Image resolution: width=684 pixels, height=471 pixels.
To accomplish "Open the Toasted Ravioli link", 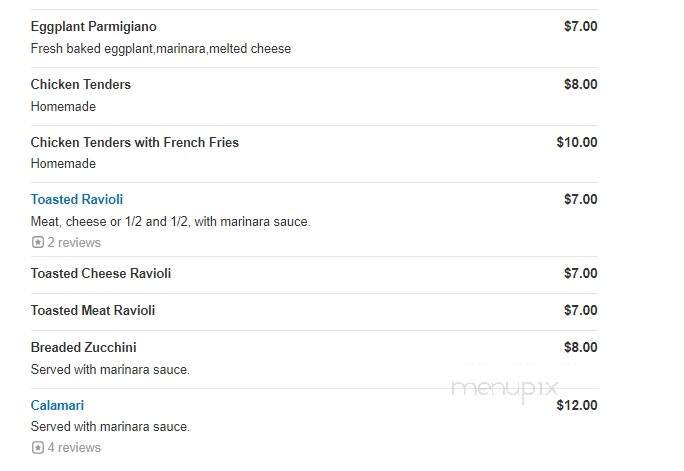I will (77, 200).
